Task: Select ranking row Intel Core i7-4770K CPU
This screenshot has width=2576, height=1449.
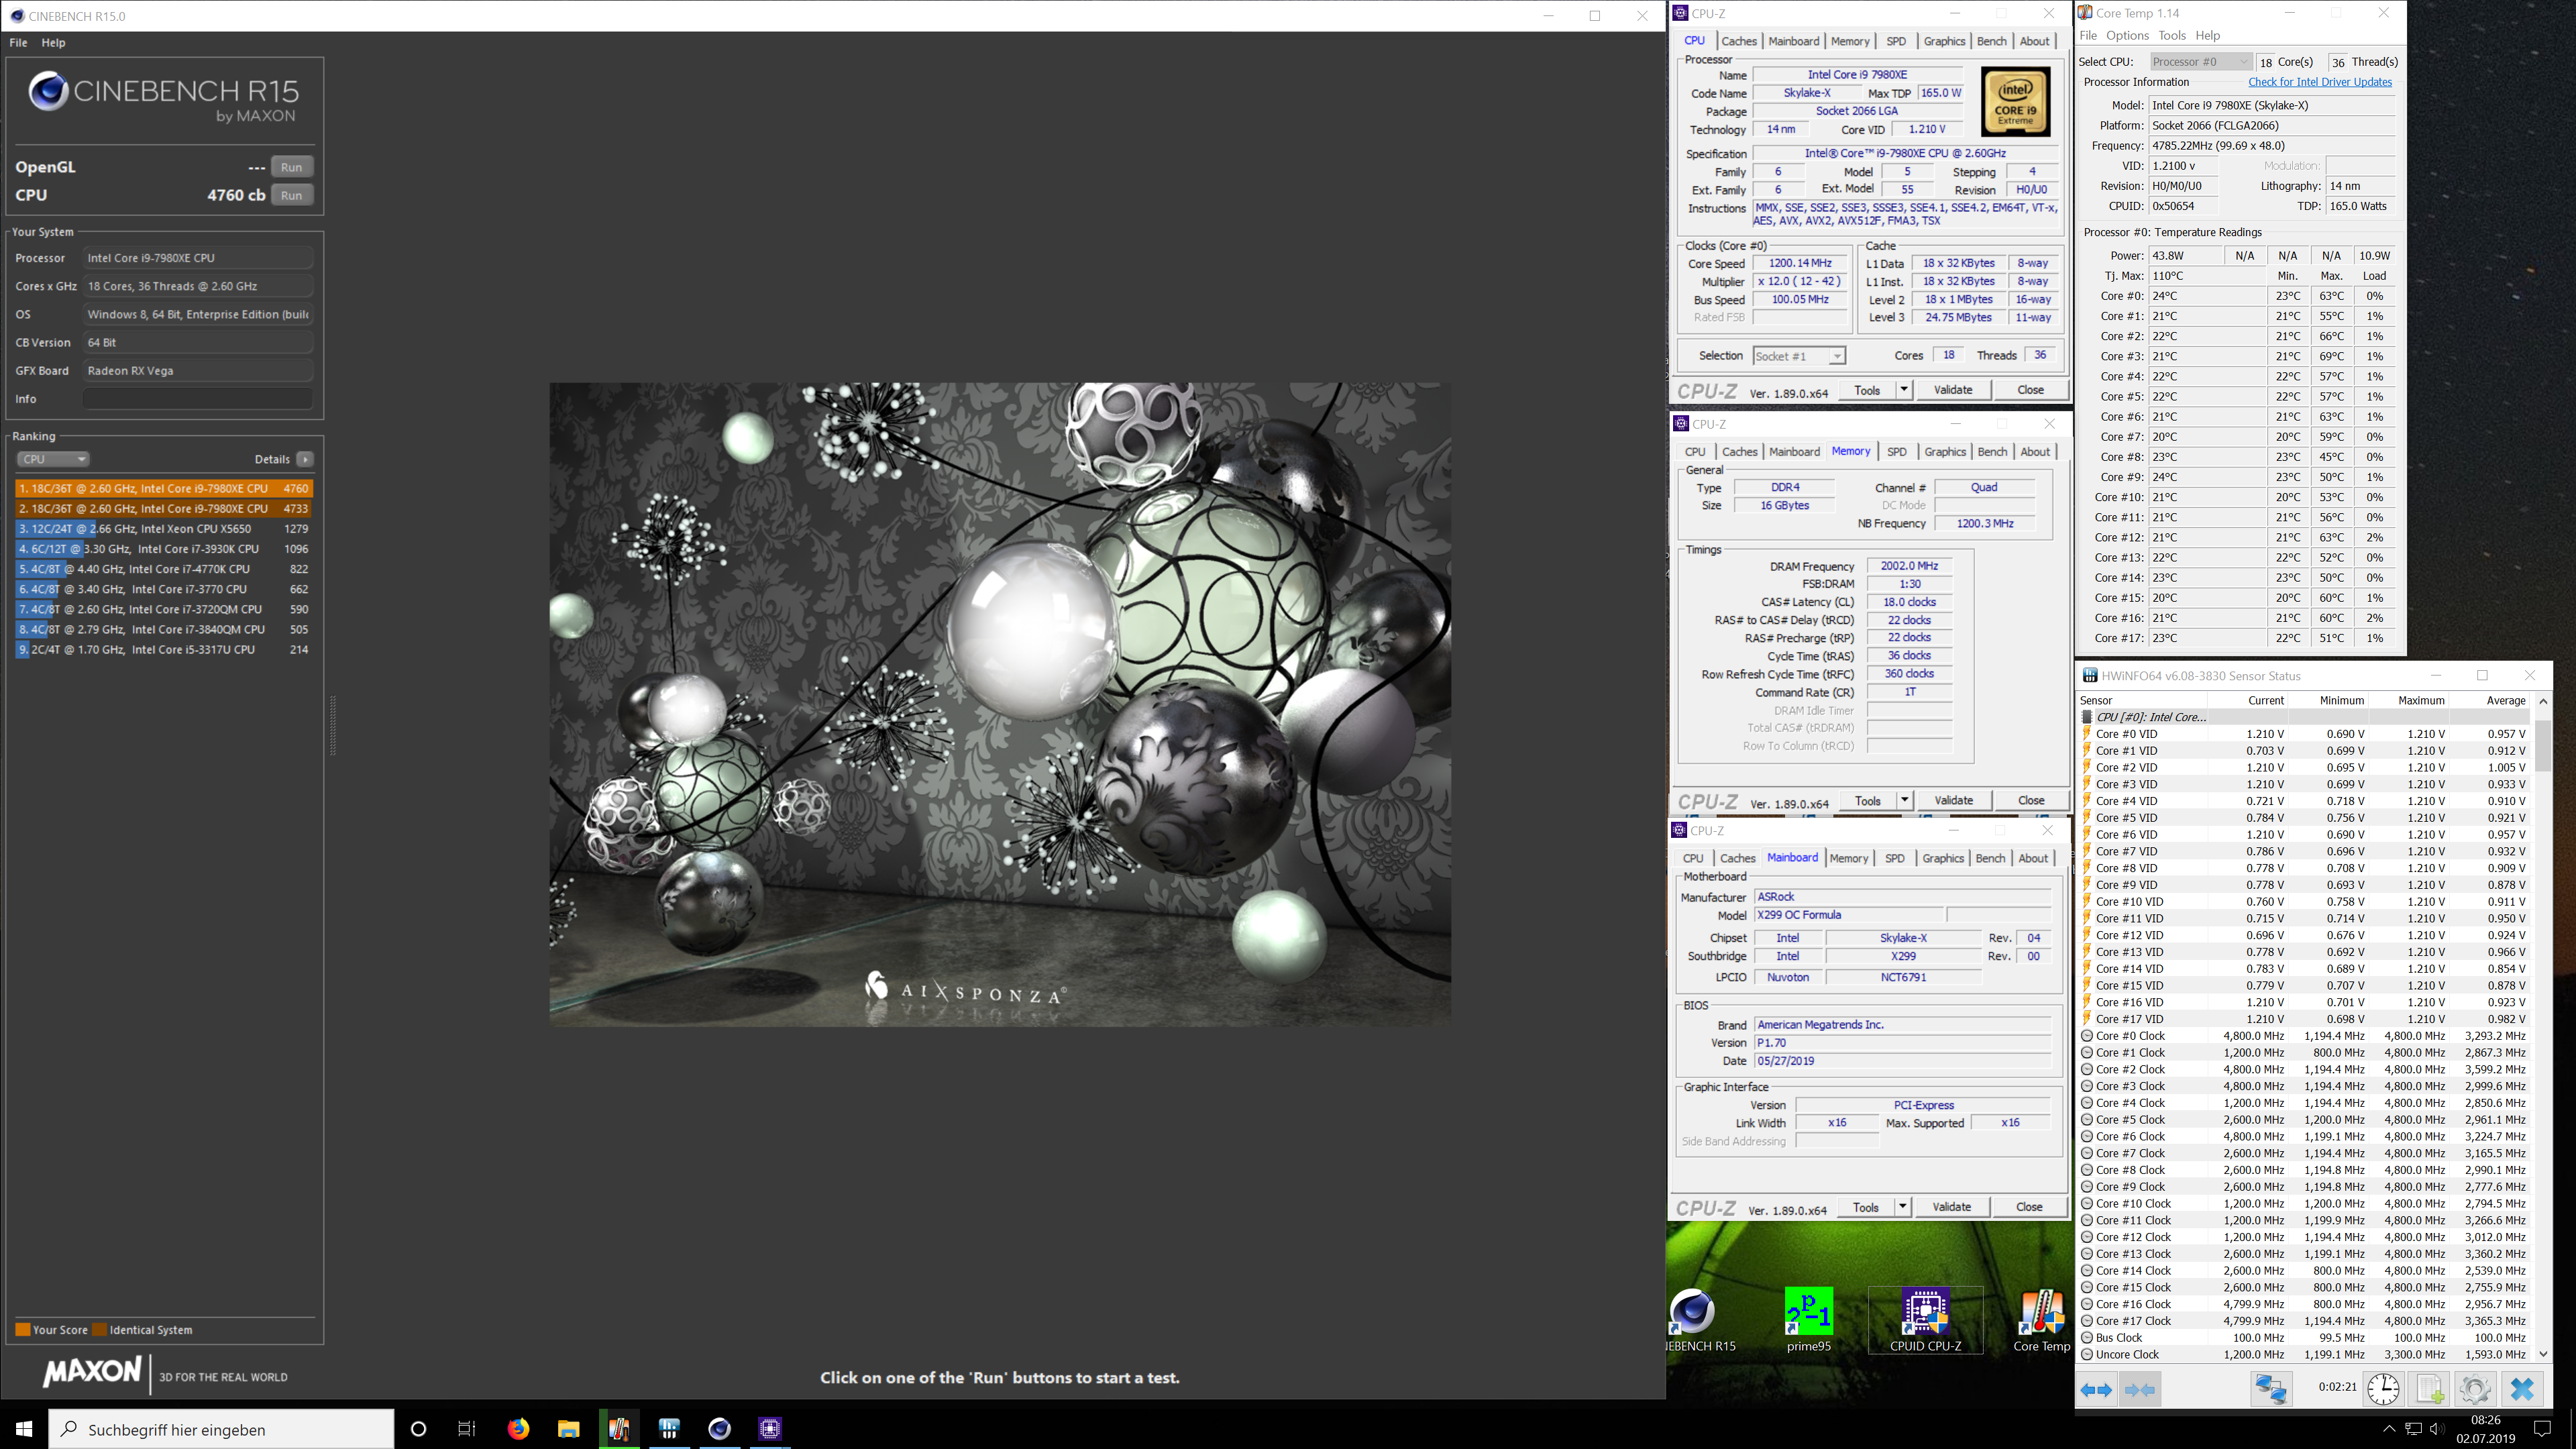Action: (164, 569)
